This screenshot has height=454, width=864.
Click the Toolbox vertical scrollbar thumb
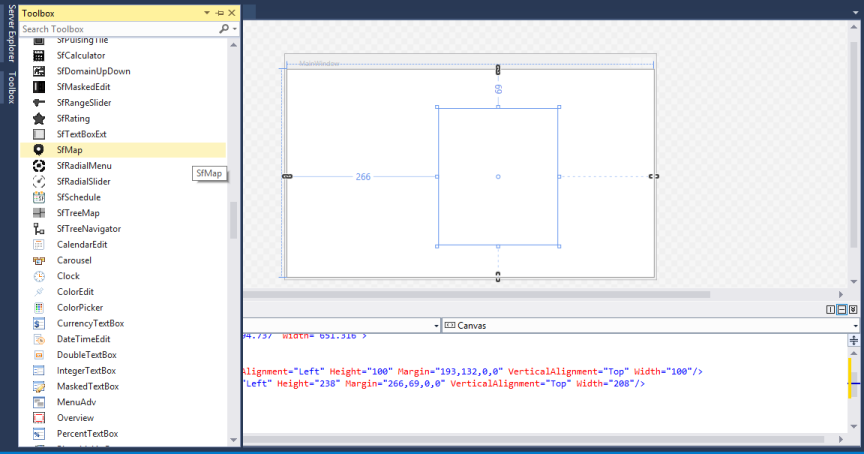234,220
